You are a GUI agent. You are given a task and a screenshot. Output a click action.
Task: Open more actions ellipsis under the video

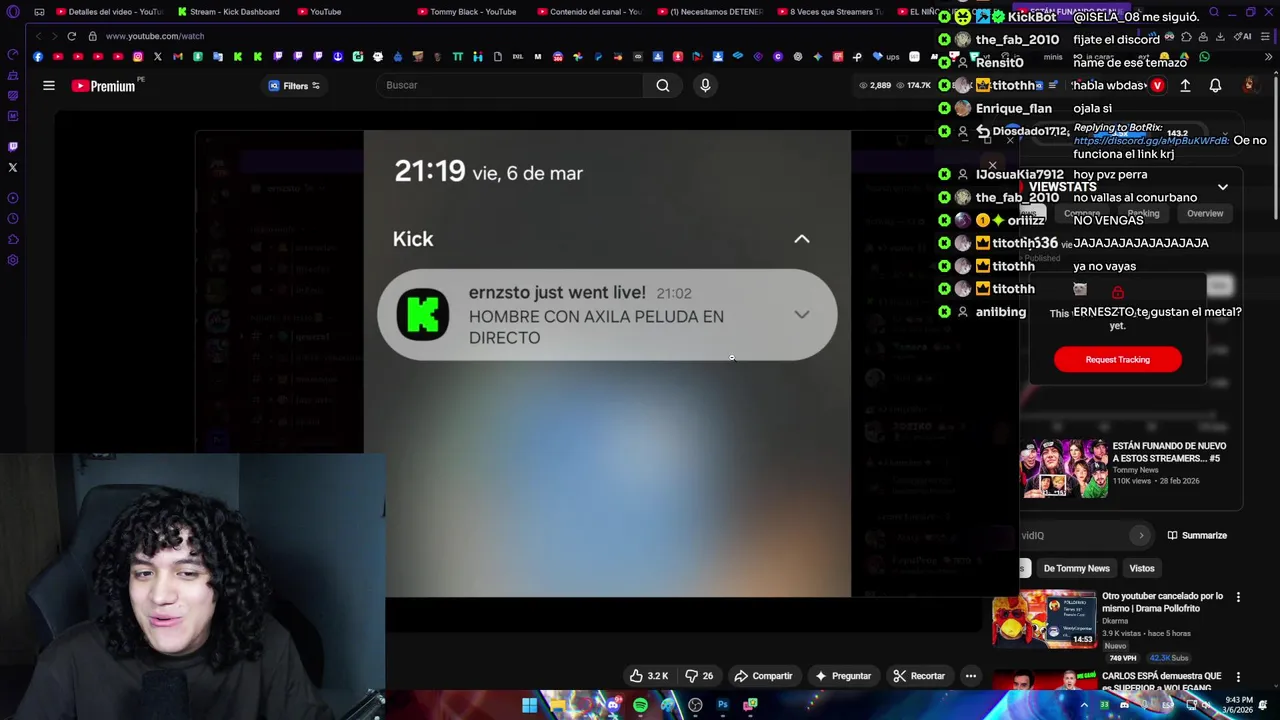coord(970,676)
